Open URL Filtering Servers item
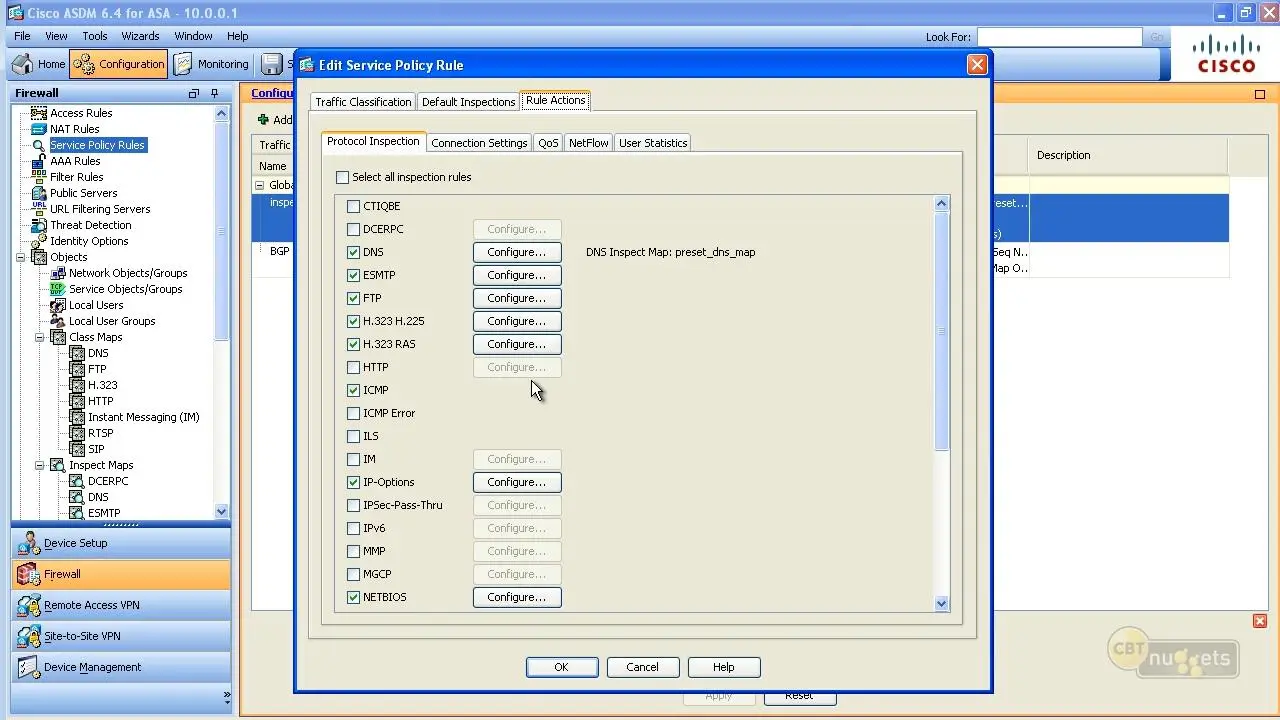The width and height of the screenshot is (1280, 720). pyautogui.click(x=100, y=209)
